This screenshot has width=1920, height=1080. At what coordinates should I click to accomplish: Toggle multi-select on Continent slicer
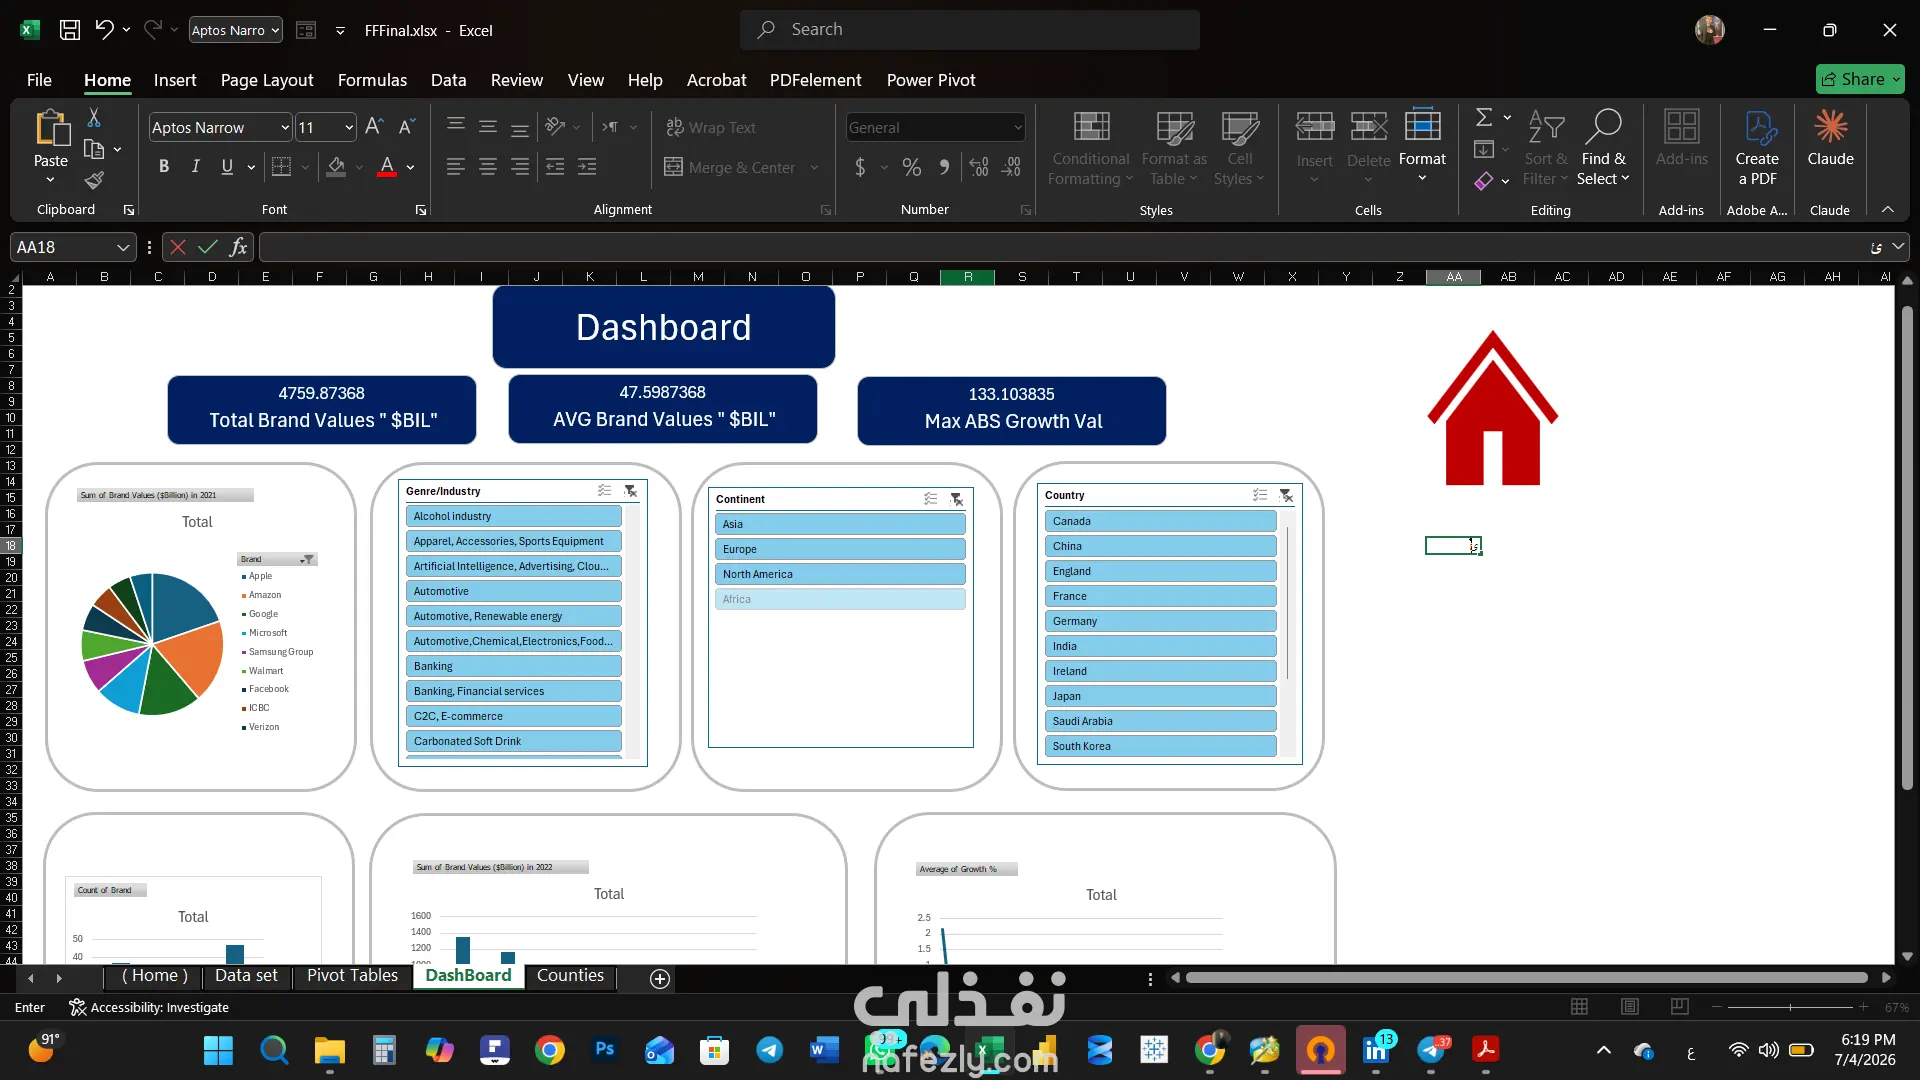(x=931, y=499)
